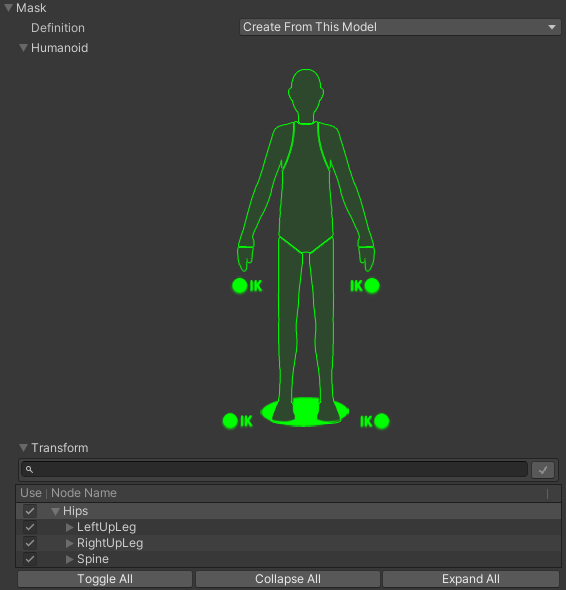This screenshot has height=590, width=566.
Task: Click the Collapse All button
Action: (x=288, y=579)
